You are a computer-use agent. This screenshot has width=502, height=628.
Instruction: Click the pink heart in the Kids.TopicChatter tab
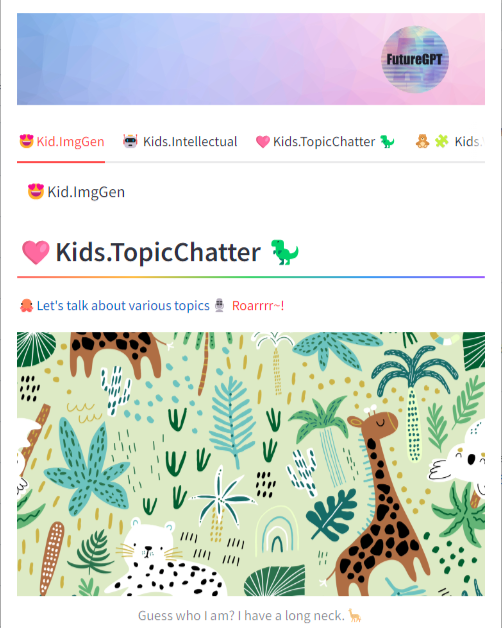(x=263, y=142)
